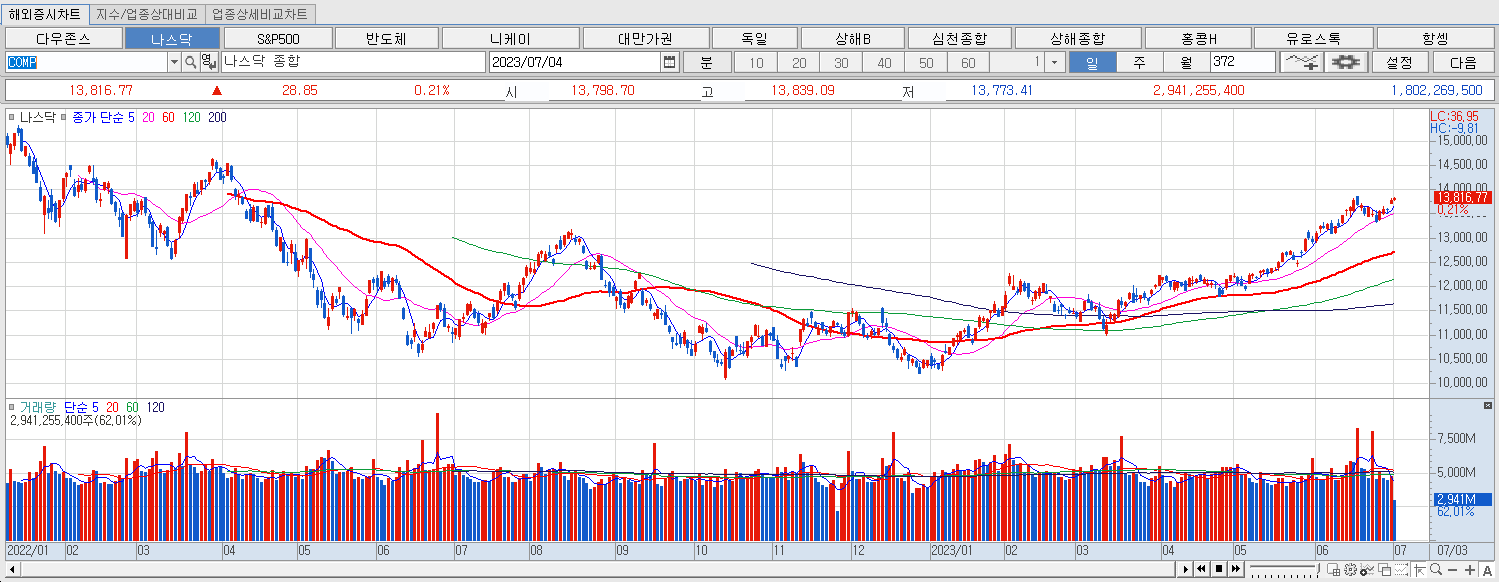Screen dimensions: 1499x582
Task: Select the text annotation tool (A) bottom right
Action: click(x=1487, y=571)
